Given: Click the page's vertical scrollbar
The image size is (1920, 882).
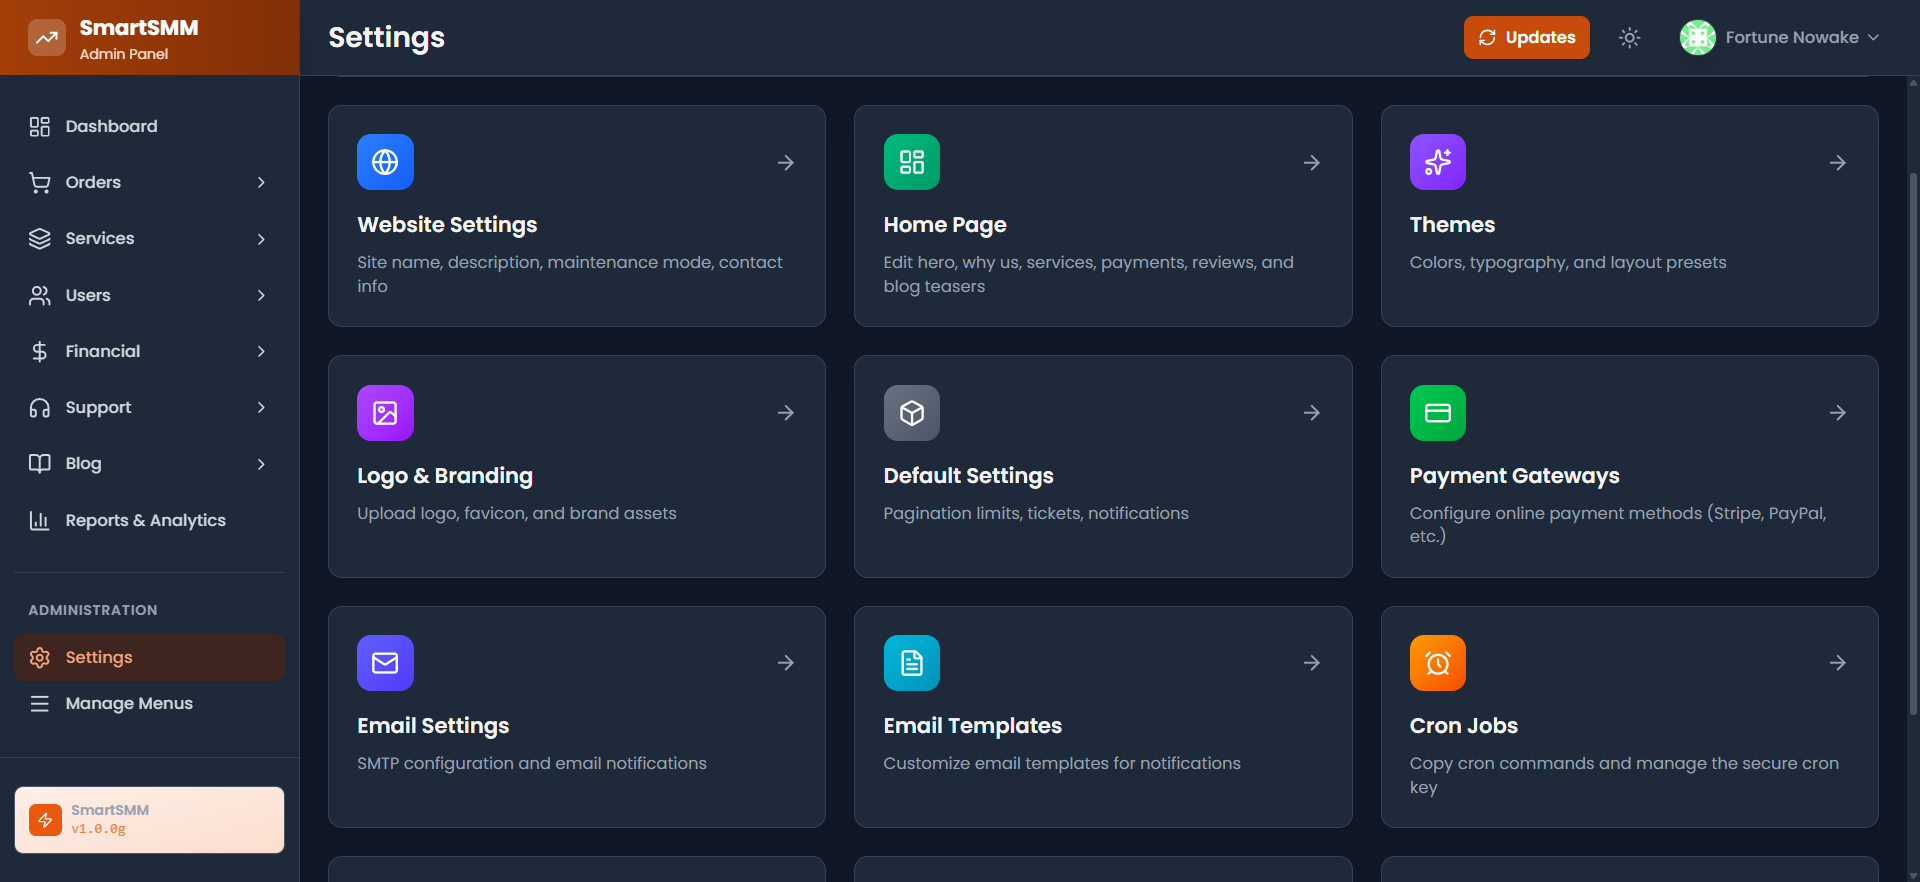Looking at the screenshot, I should tap(1912, 440).
